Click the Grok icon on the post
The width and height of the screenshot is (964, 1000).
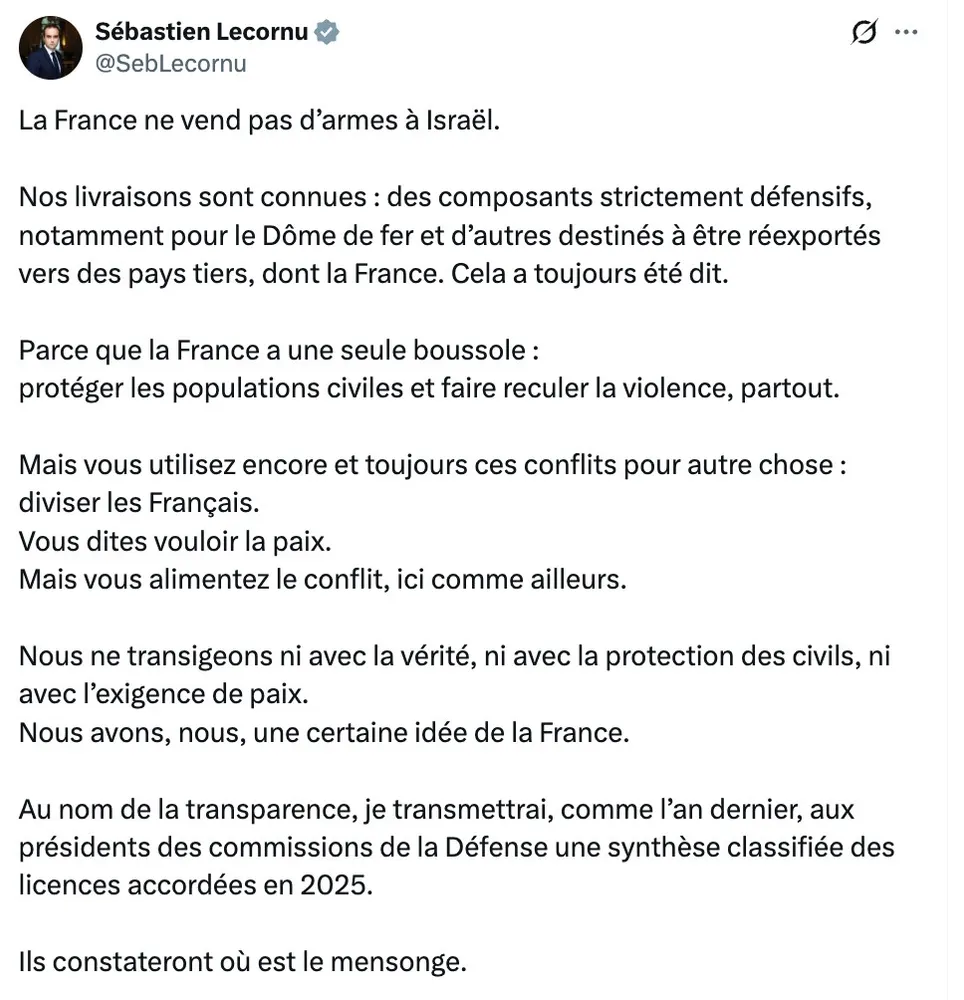862,33
